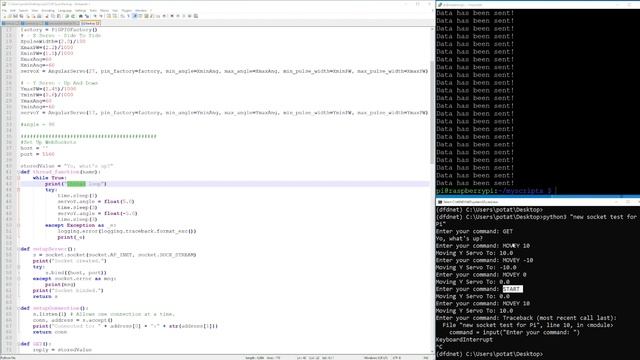Open the Encoding menu
This screenshot has height=360, width=640.
tap(48, 11)
